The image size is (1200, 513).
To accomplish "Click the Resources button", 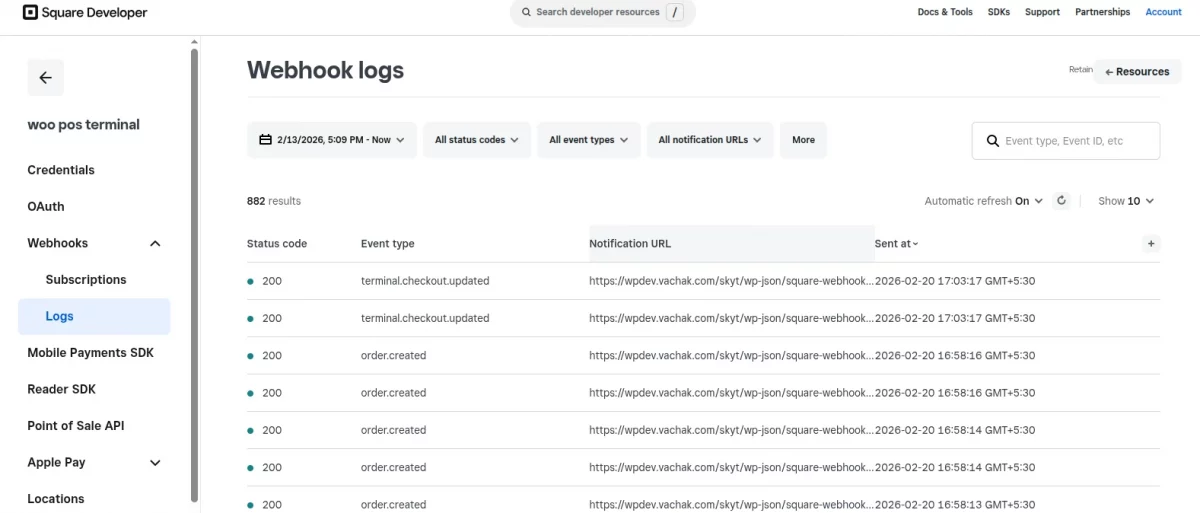I will [x=1137, y=72].
